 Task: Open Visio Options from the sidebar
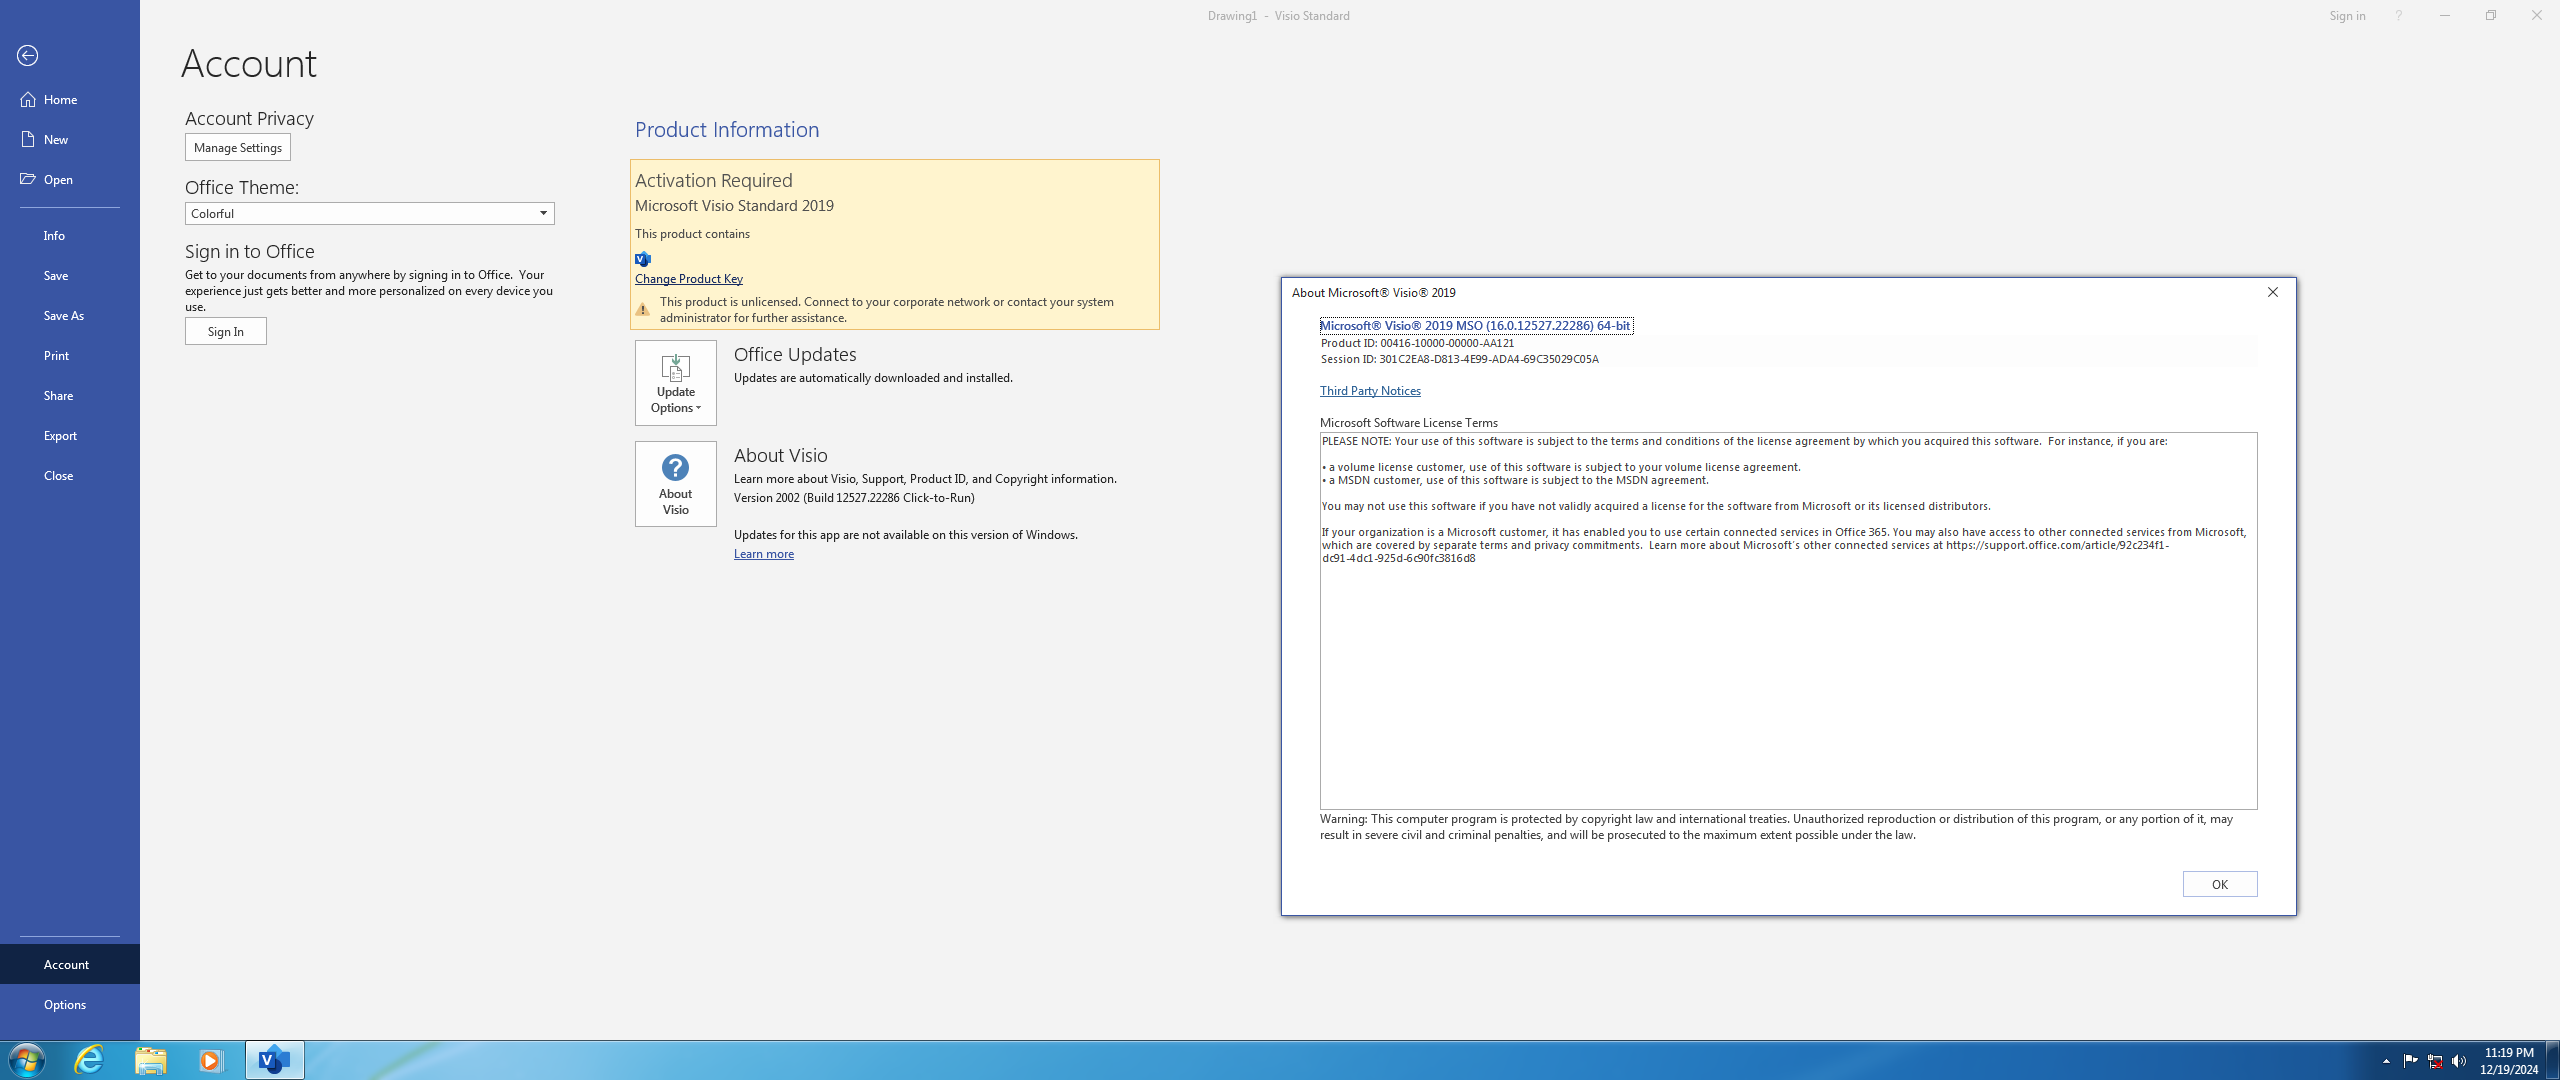click(70, 1004)
